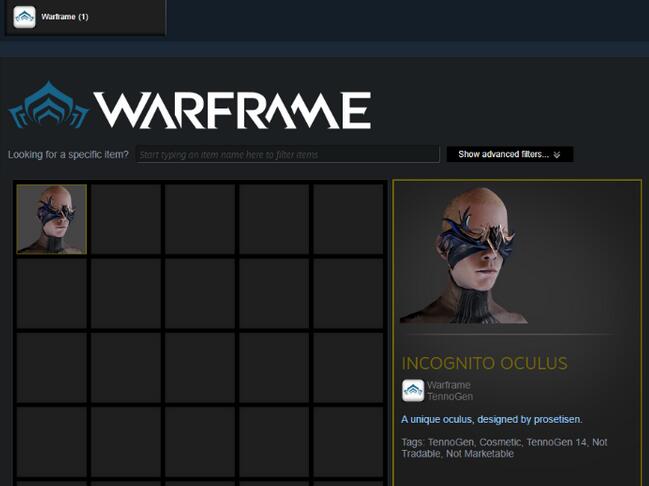Click the INCOGNITO OCULUS item title
Screen dimensions: 649x486
[485, 363]
